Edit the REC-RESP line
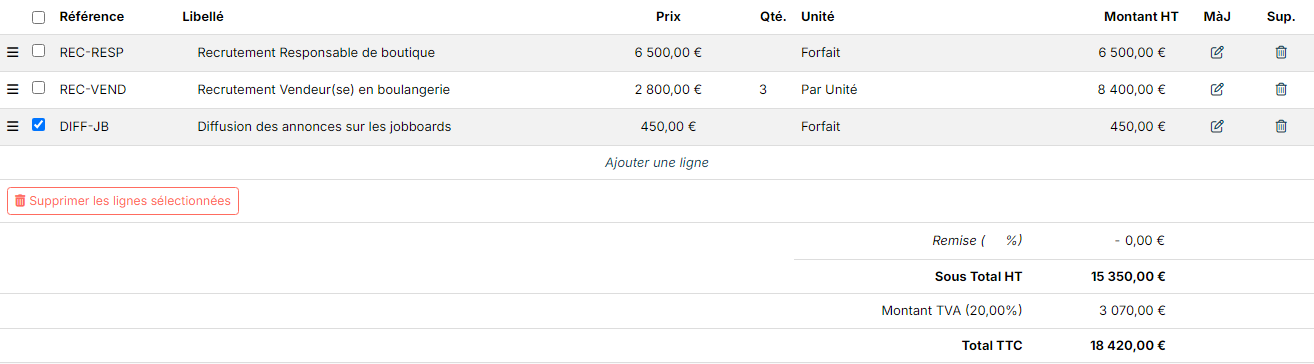 tap(1217, 53)
